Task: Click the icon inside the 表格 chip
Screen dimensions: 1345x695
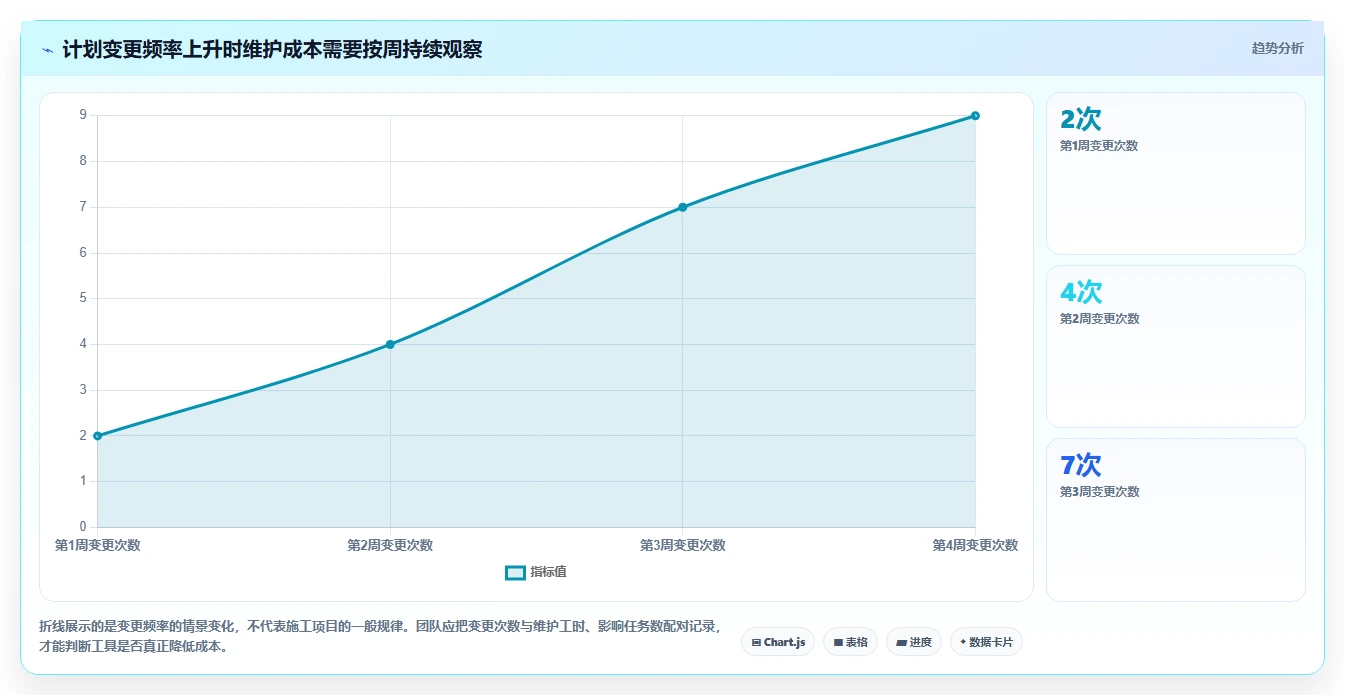Action: [838, 642]
